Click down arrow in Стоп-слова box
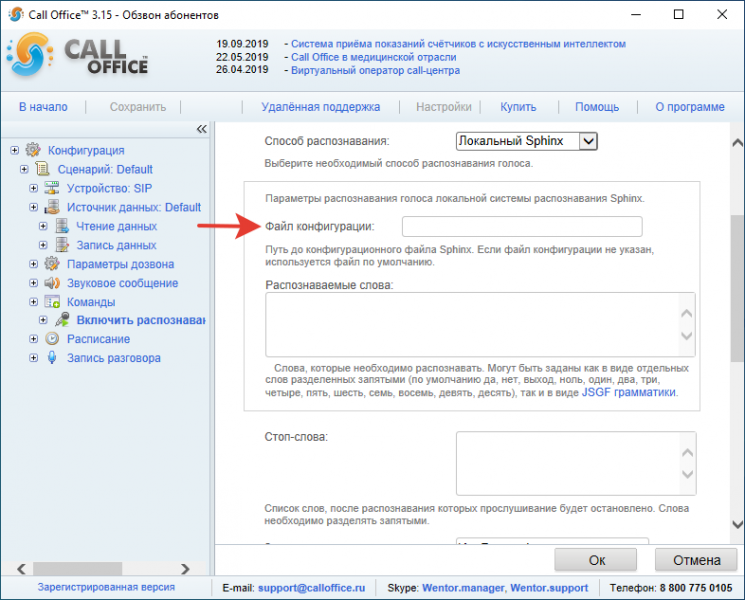Viewport: 745px width, 600px height. coord(688,474)
